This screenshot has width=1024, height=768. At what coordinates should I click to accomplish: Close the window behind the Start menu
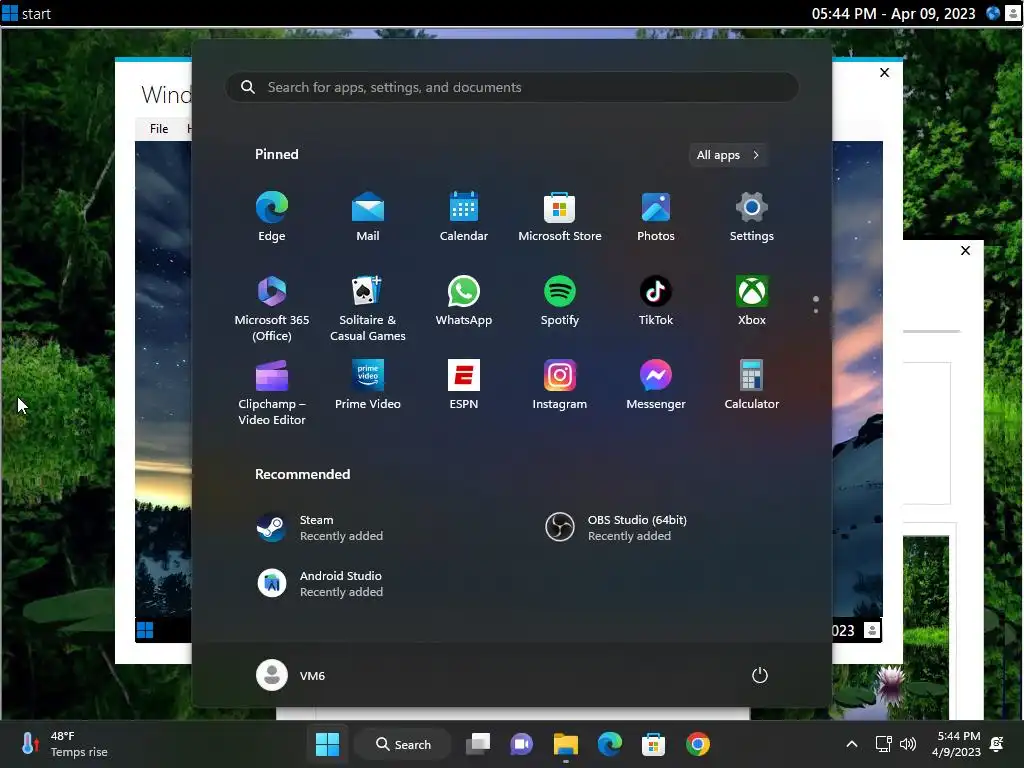pyautogui.click(x=884, y=72)
